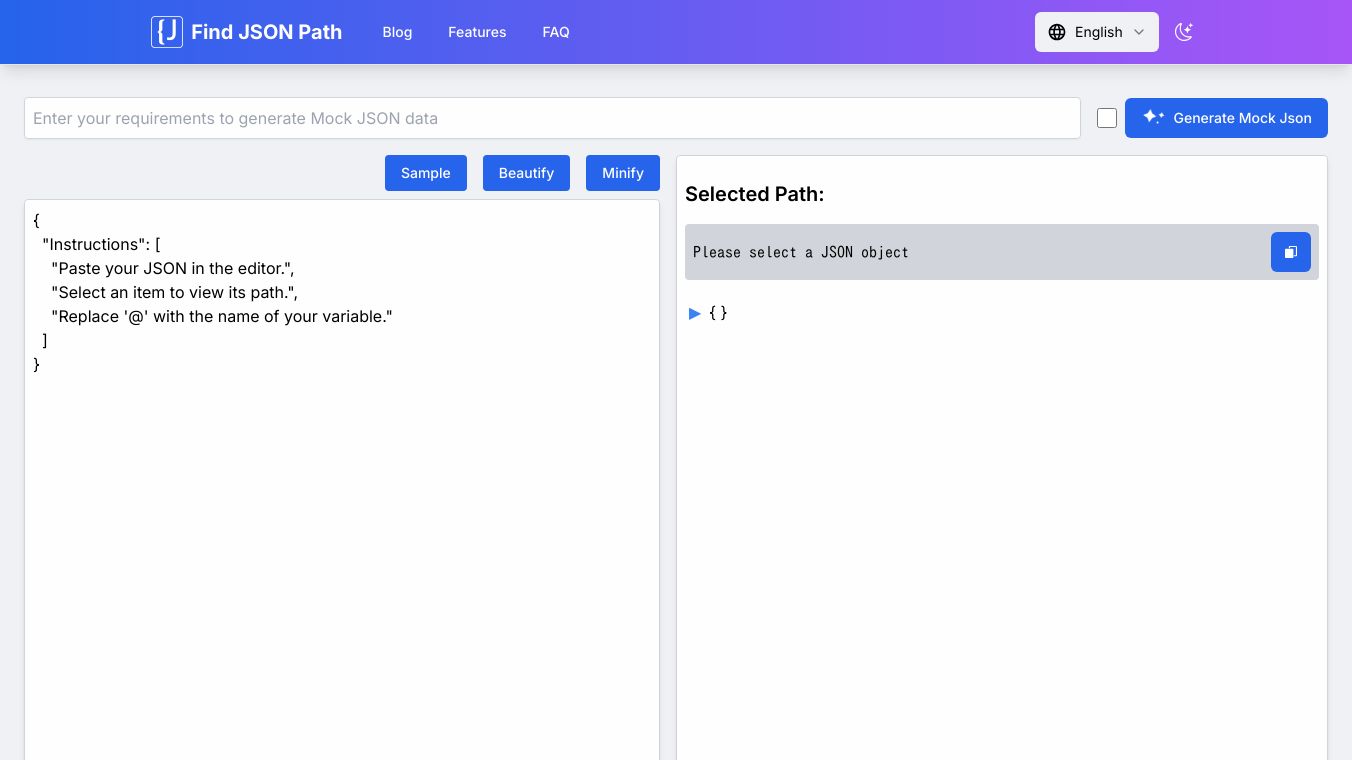This screenshot has width=1352, height=760.
Task: Click the globe icon in the language selector
Action: click(x=1057, y=32)
